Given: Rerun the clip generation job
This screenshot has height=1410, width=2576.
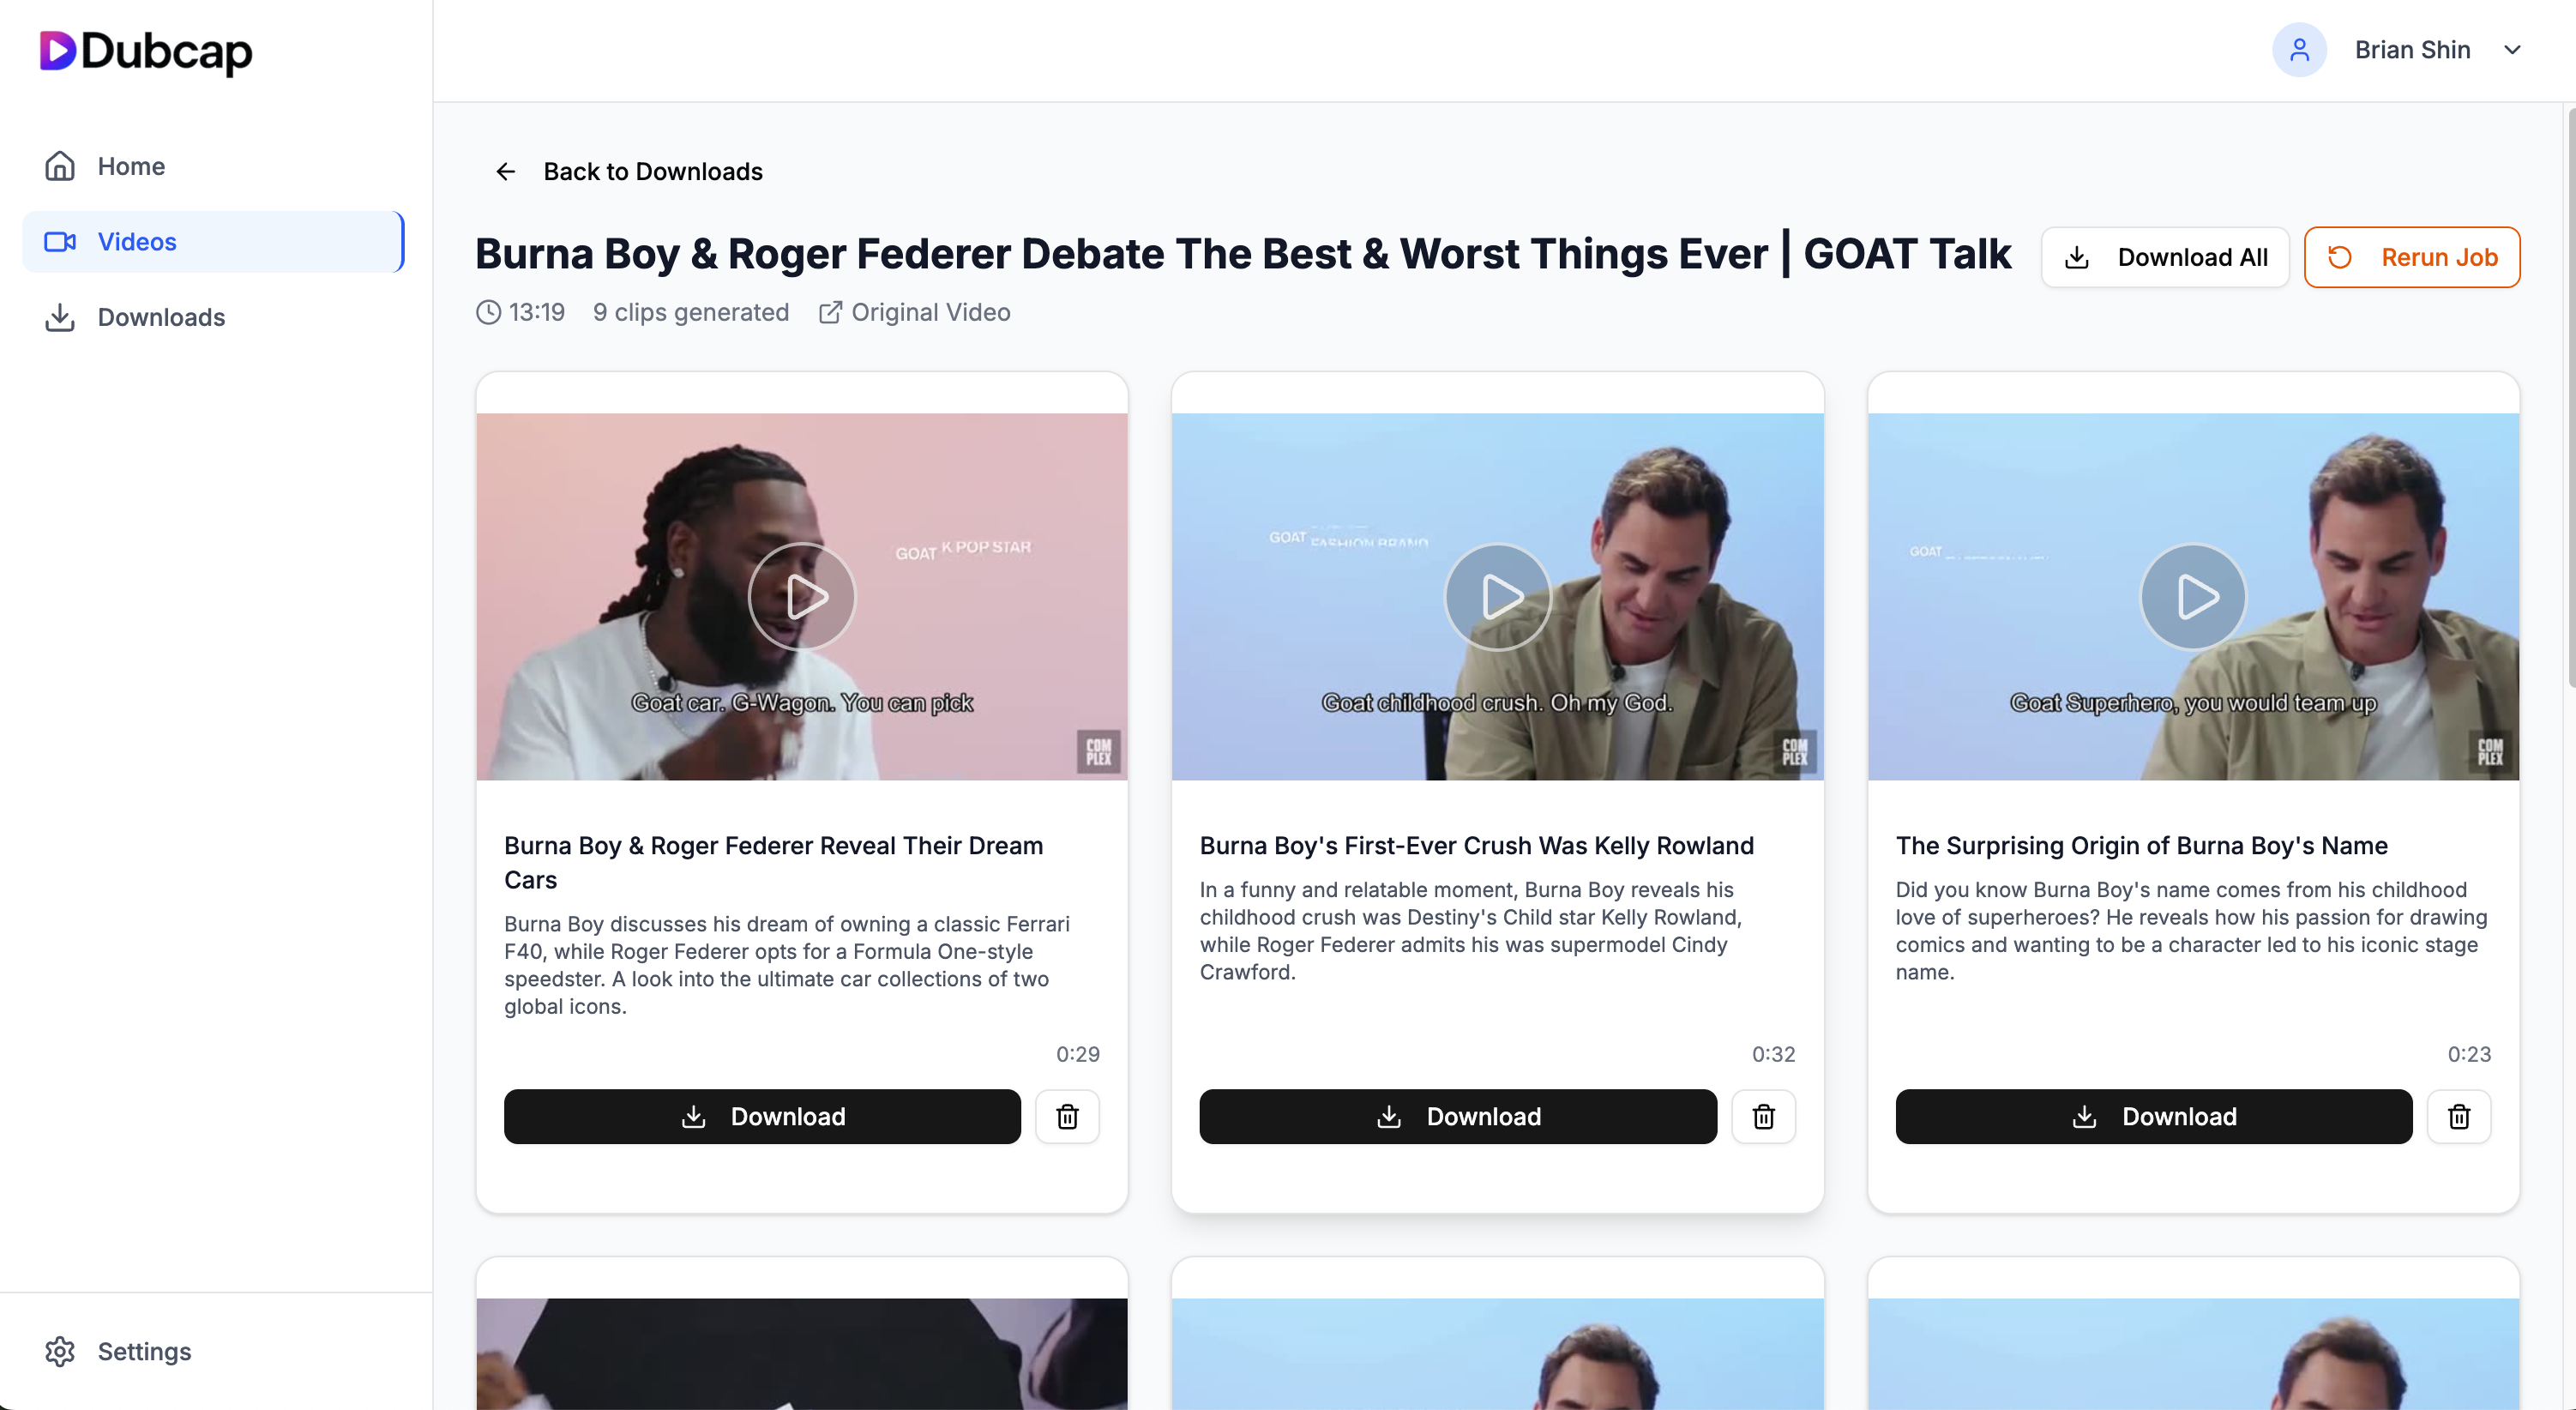Looking at the screenshot, I should tap(2412, 257).
